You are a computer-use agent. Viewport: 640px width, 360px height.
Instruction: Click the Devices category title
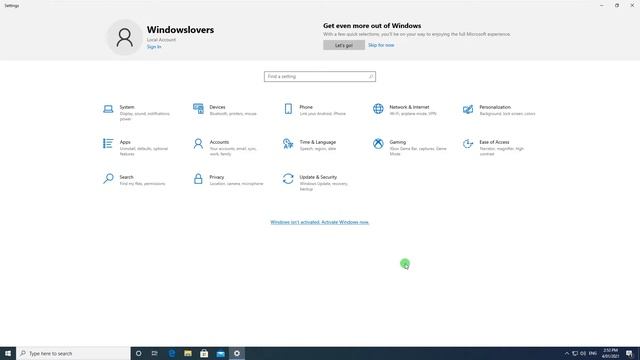[x=217, y=107]
